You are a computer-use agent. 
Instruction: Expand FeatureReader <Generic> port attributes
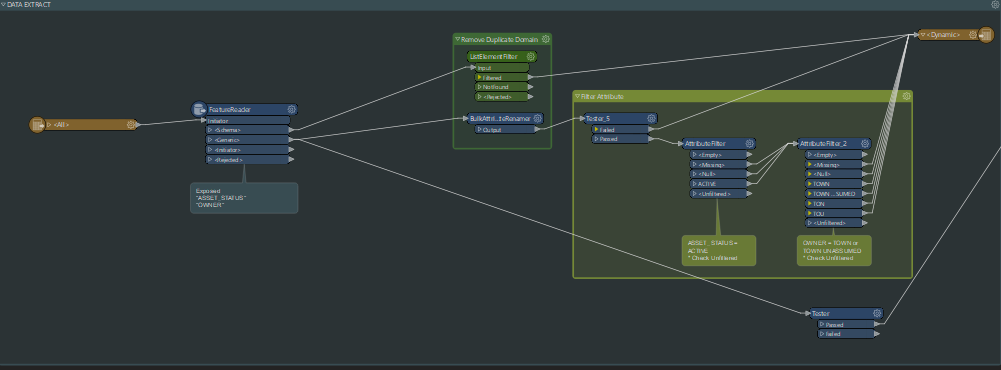(x=210, y=140)
